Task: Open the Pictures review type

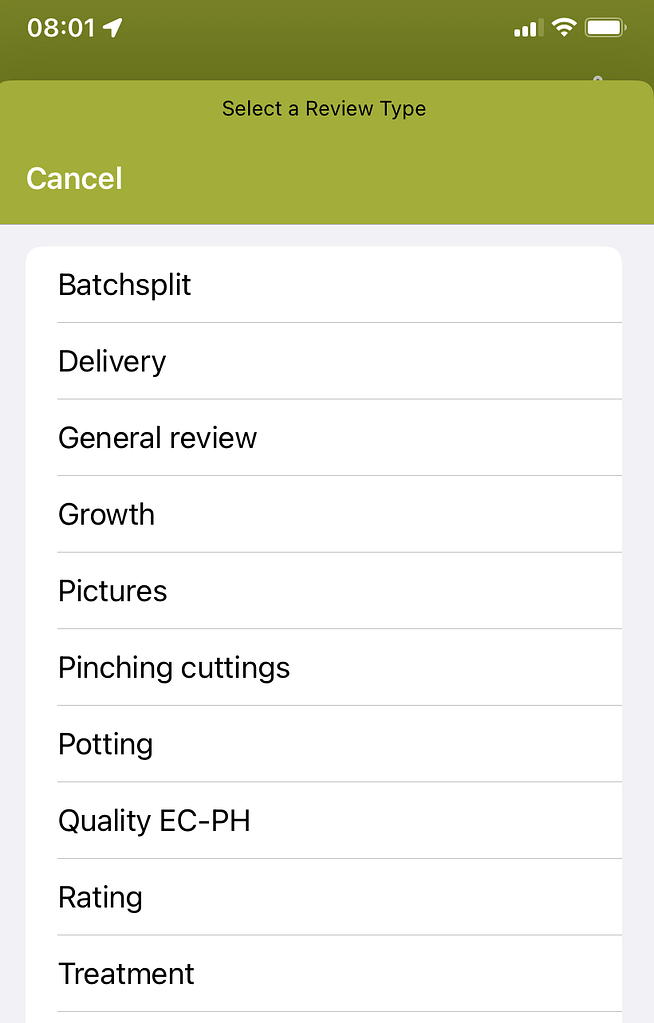Action: 325,591
